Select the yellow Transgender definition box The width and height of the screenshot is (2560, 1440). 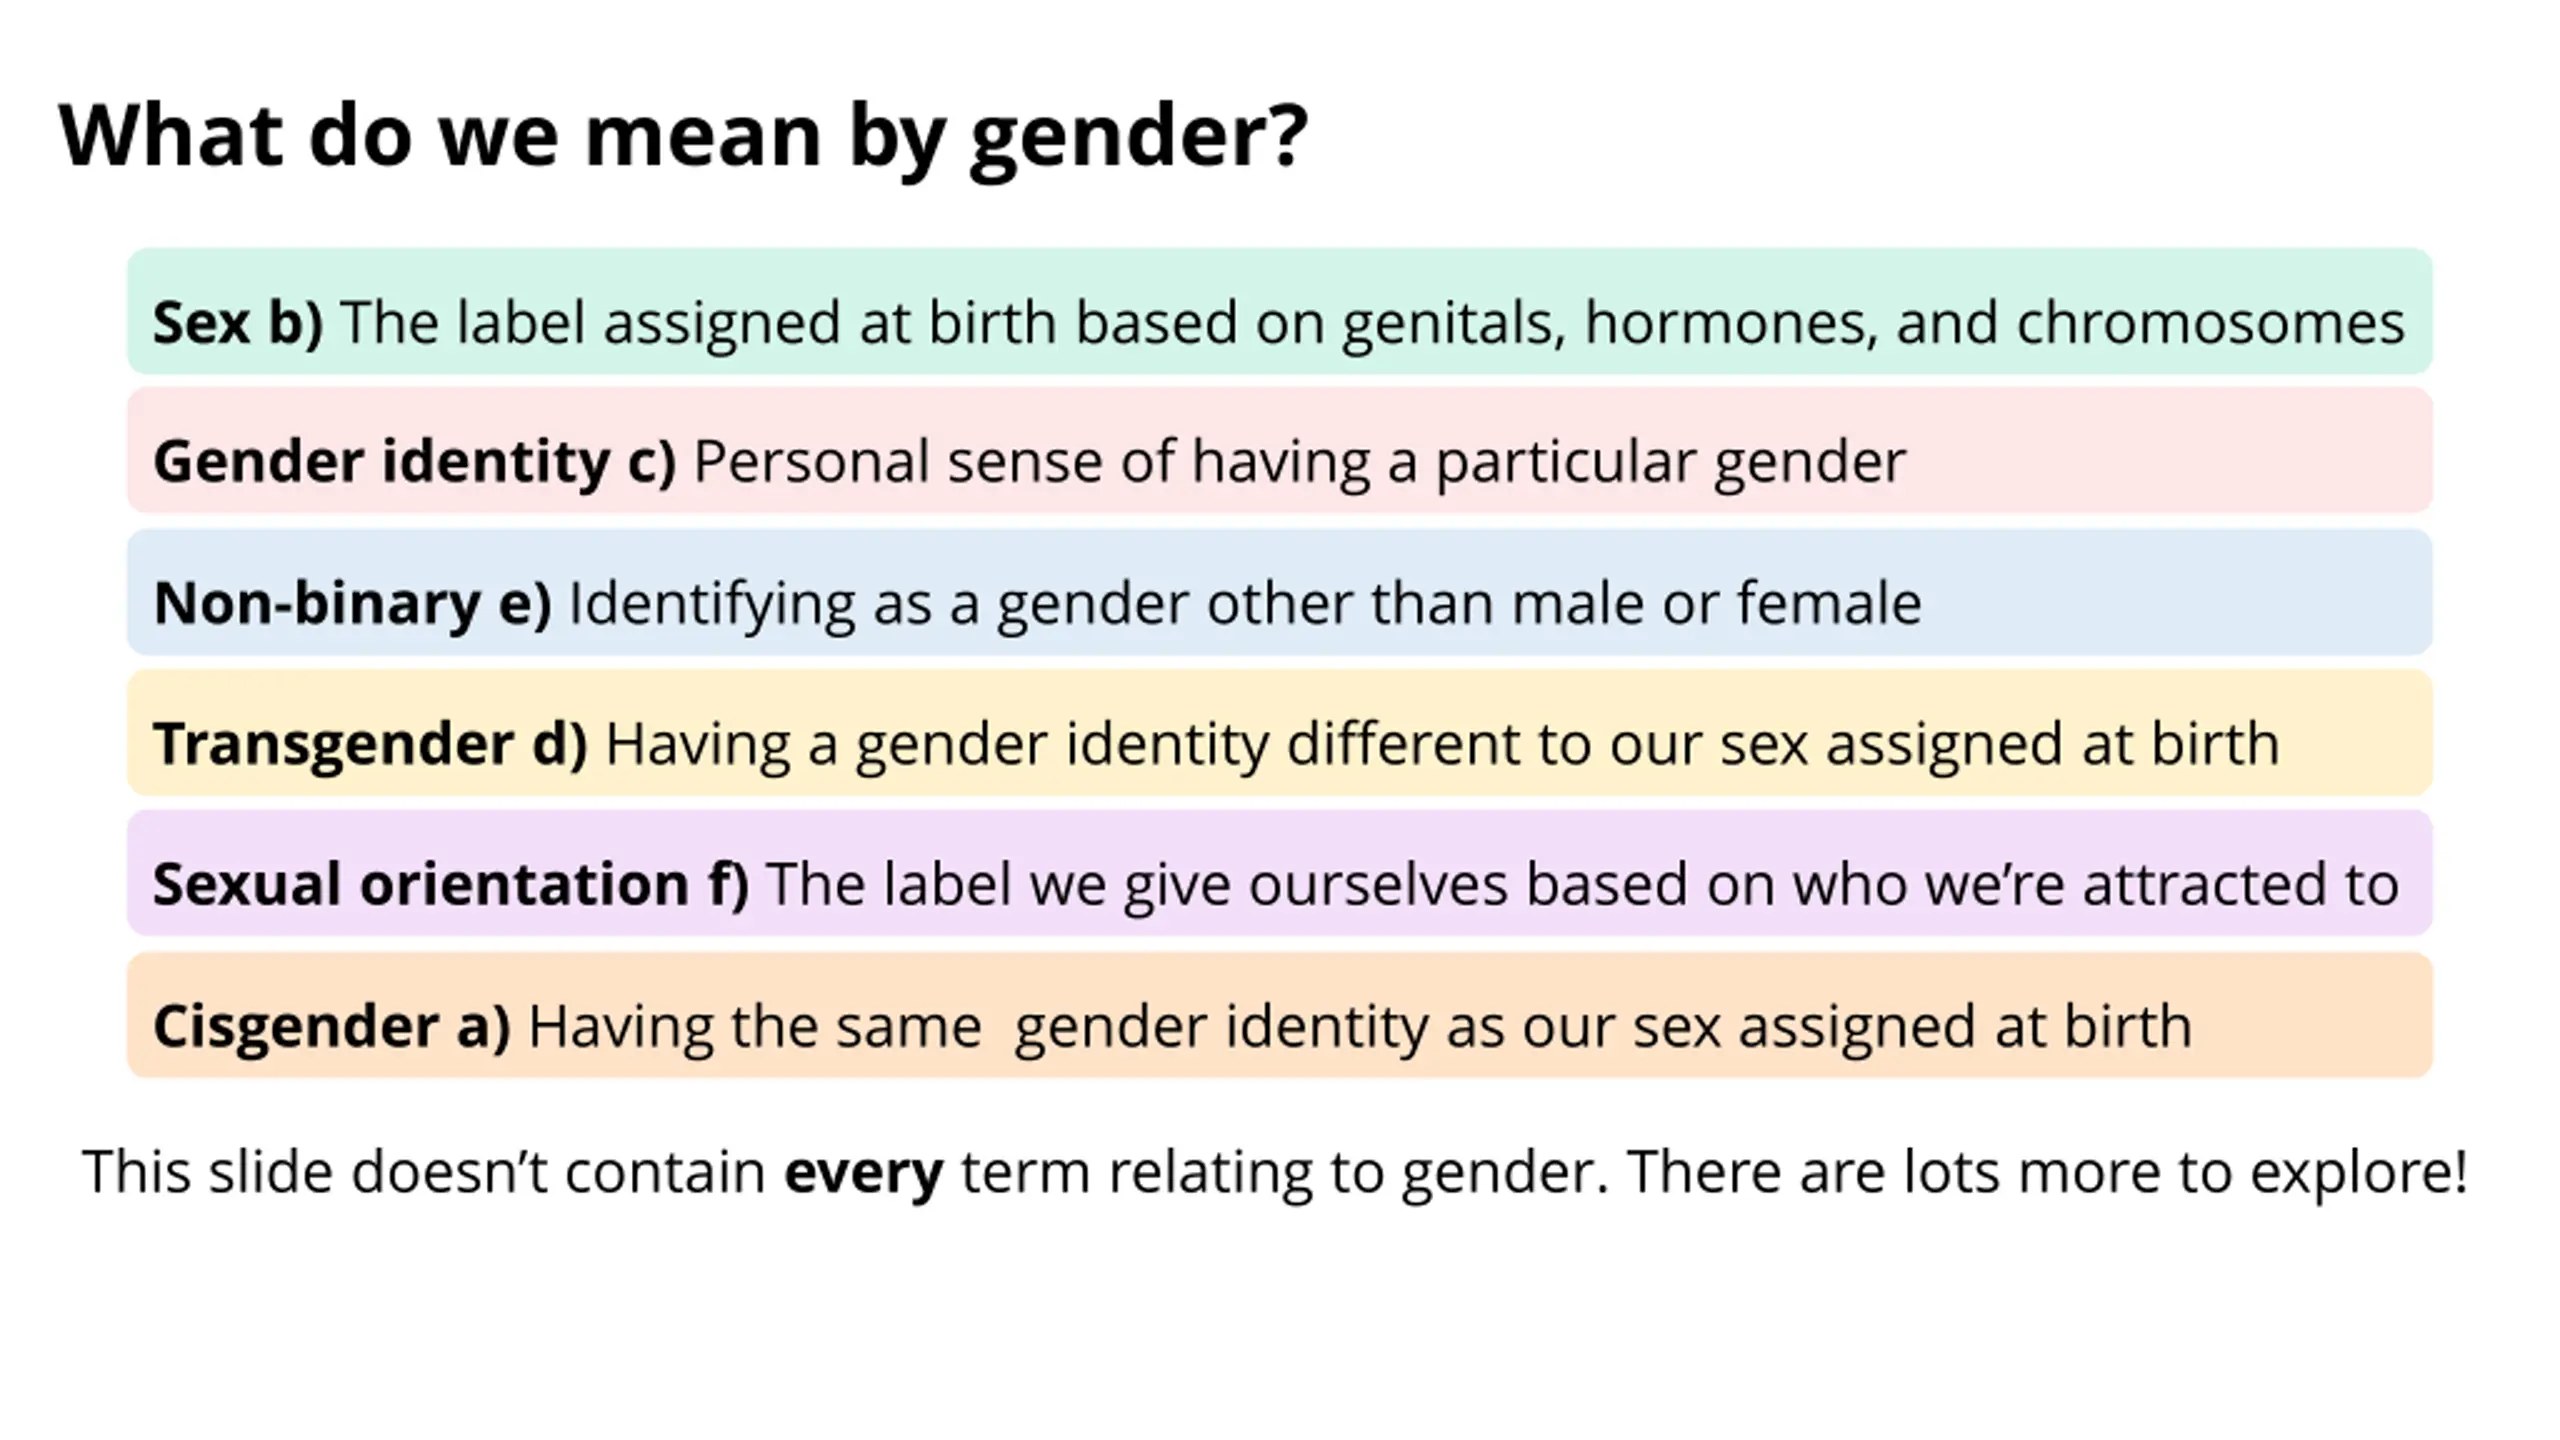[1279, 733]
